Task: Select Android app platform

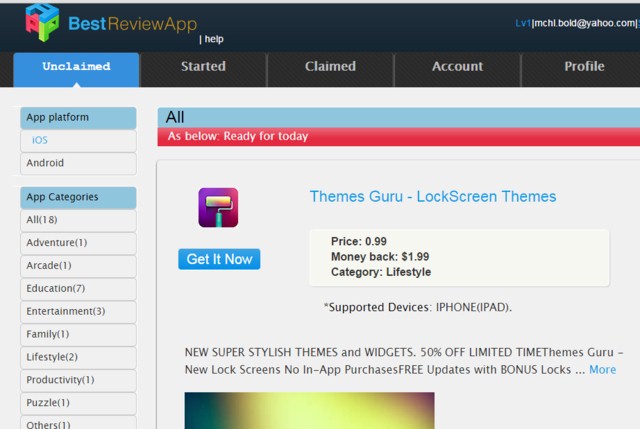Action: 78,163
